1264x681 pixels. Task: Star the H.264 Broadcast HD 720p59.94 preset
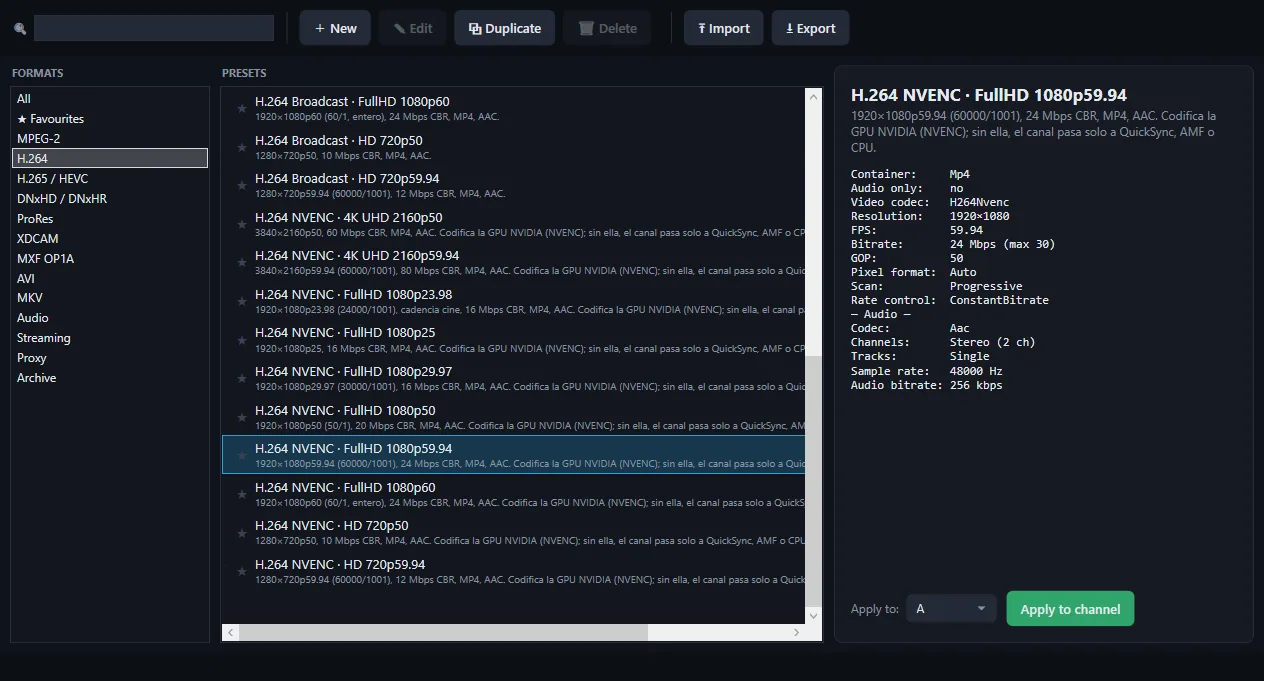pos(241,186)
